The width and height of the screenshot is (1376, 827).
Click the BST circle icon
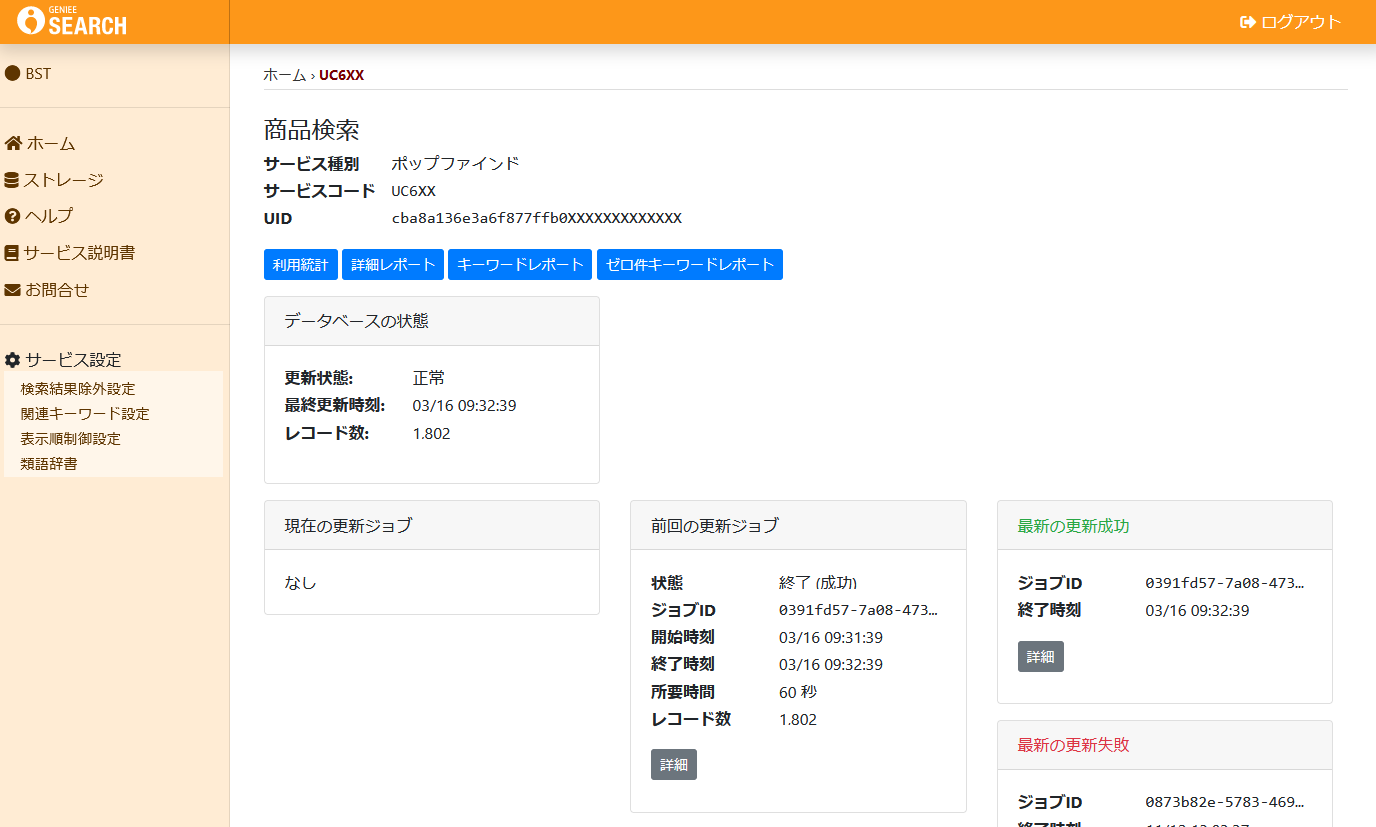[x=13, y=73]
